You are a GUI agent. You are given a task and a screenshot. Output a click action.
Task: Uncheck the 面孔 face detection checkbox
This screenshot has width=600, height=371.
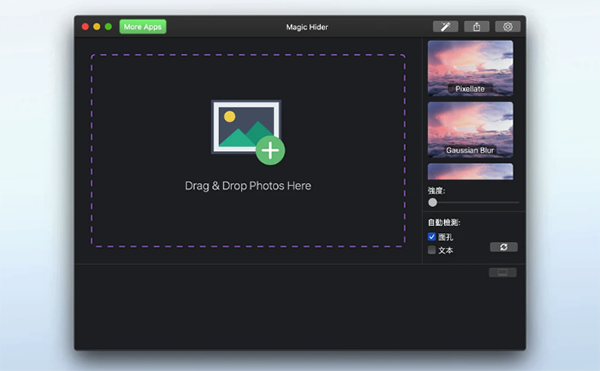432,237
